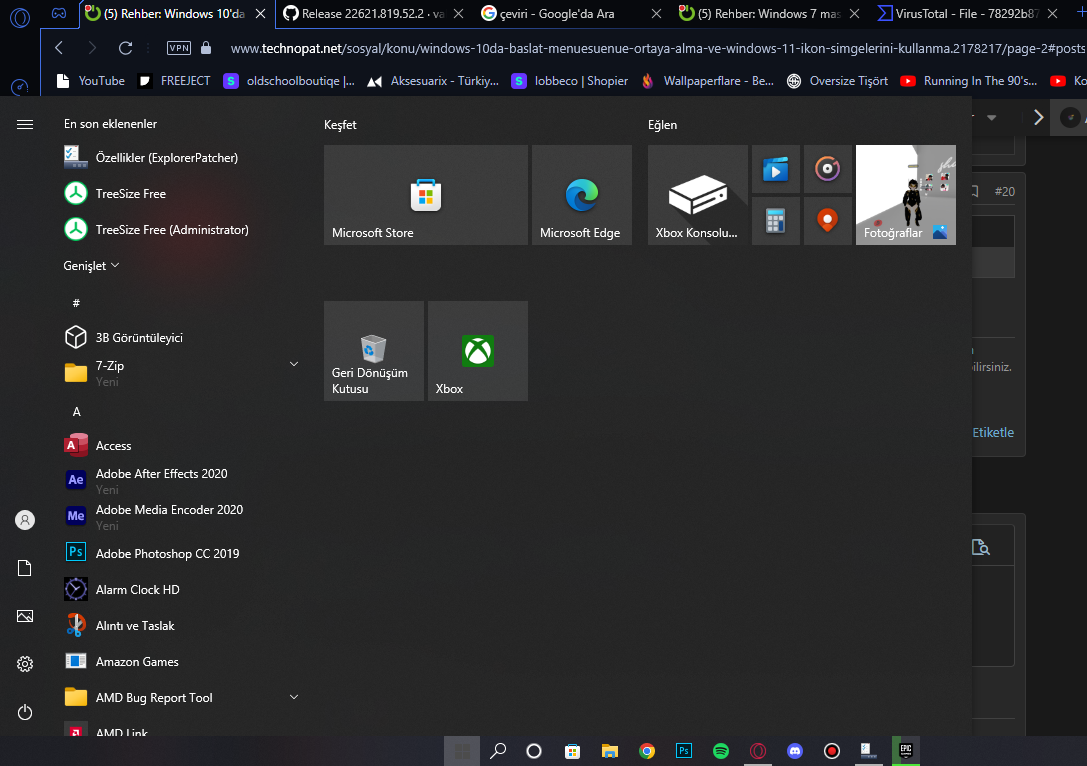Open Google Chrome from the taskbar

tap(647, 751)
